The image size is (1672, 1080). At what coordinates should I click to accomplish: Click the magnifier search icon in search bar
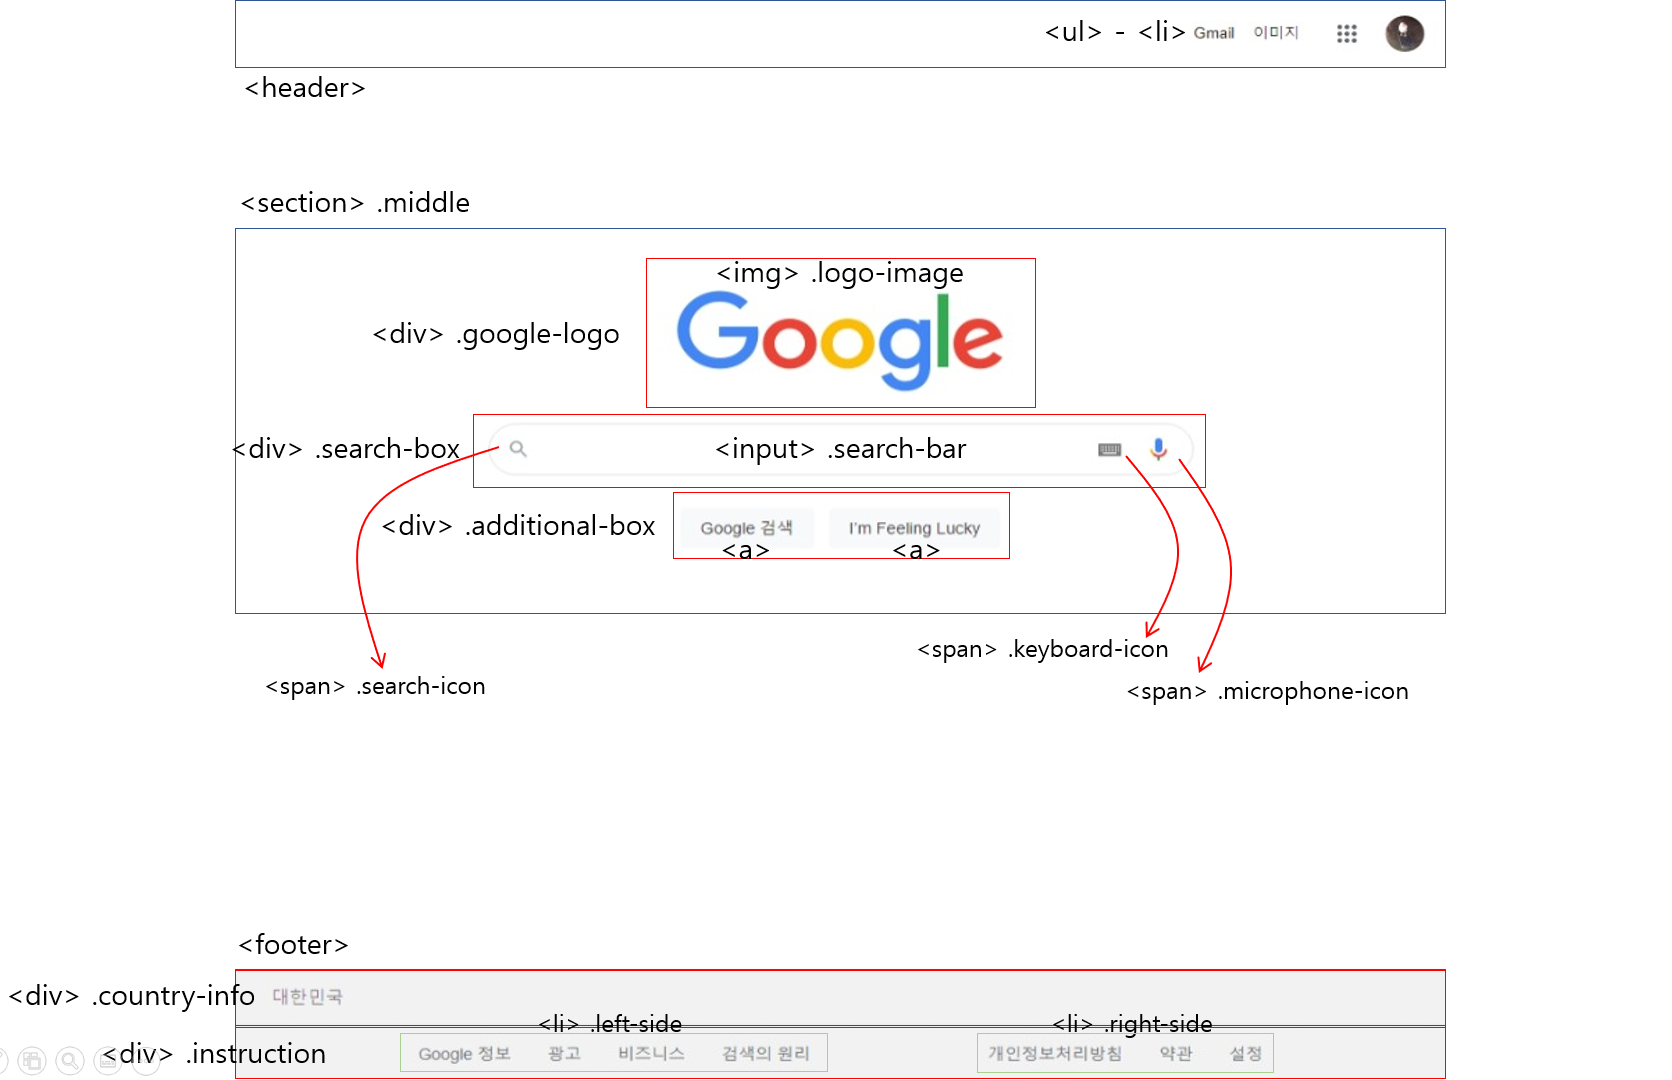(x=518, y=448)
